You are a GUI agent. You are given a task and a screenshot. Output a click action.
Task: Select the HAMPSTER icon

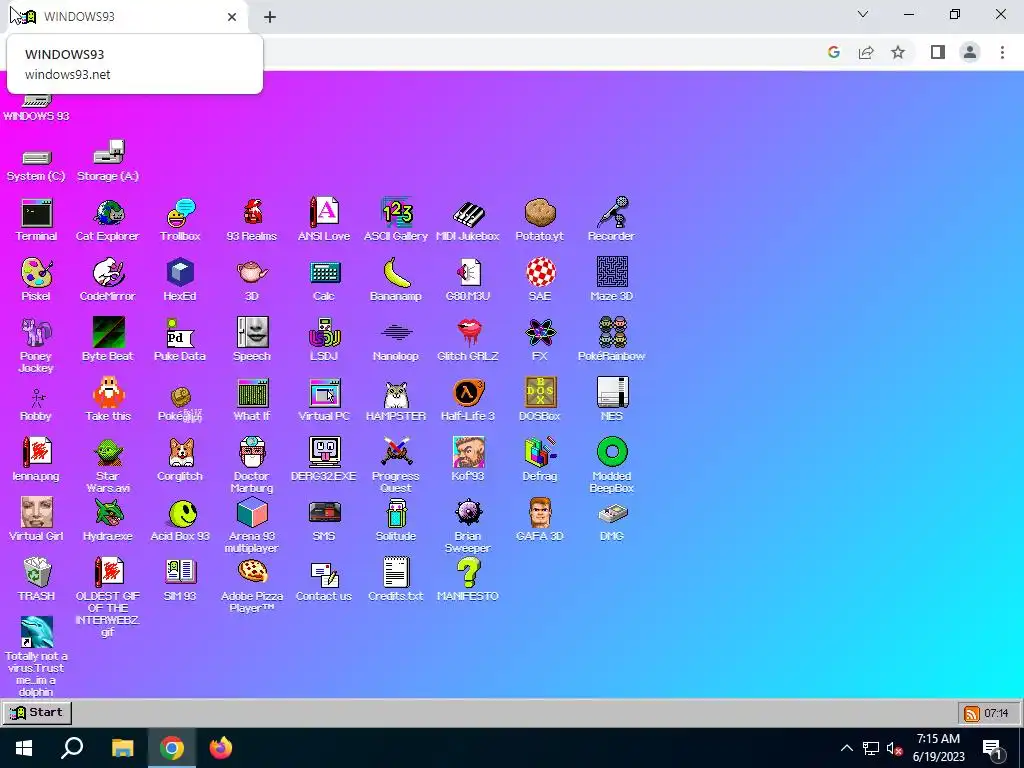pyautogui.click(x=396, y=393)
